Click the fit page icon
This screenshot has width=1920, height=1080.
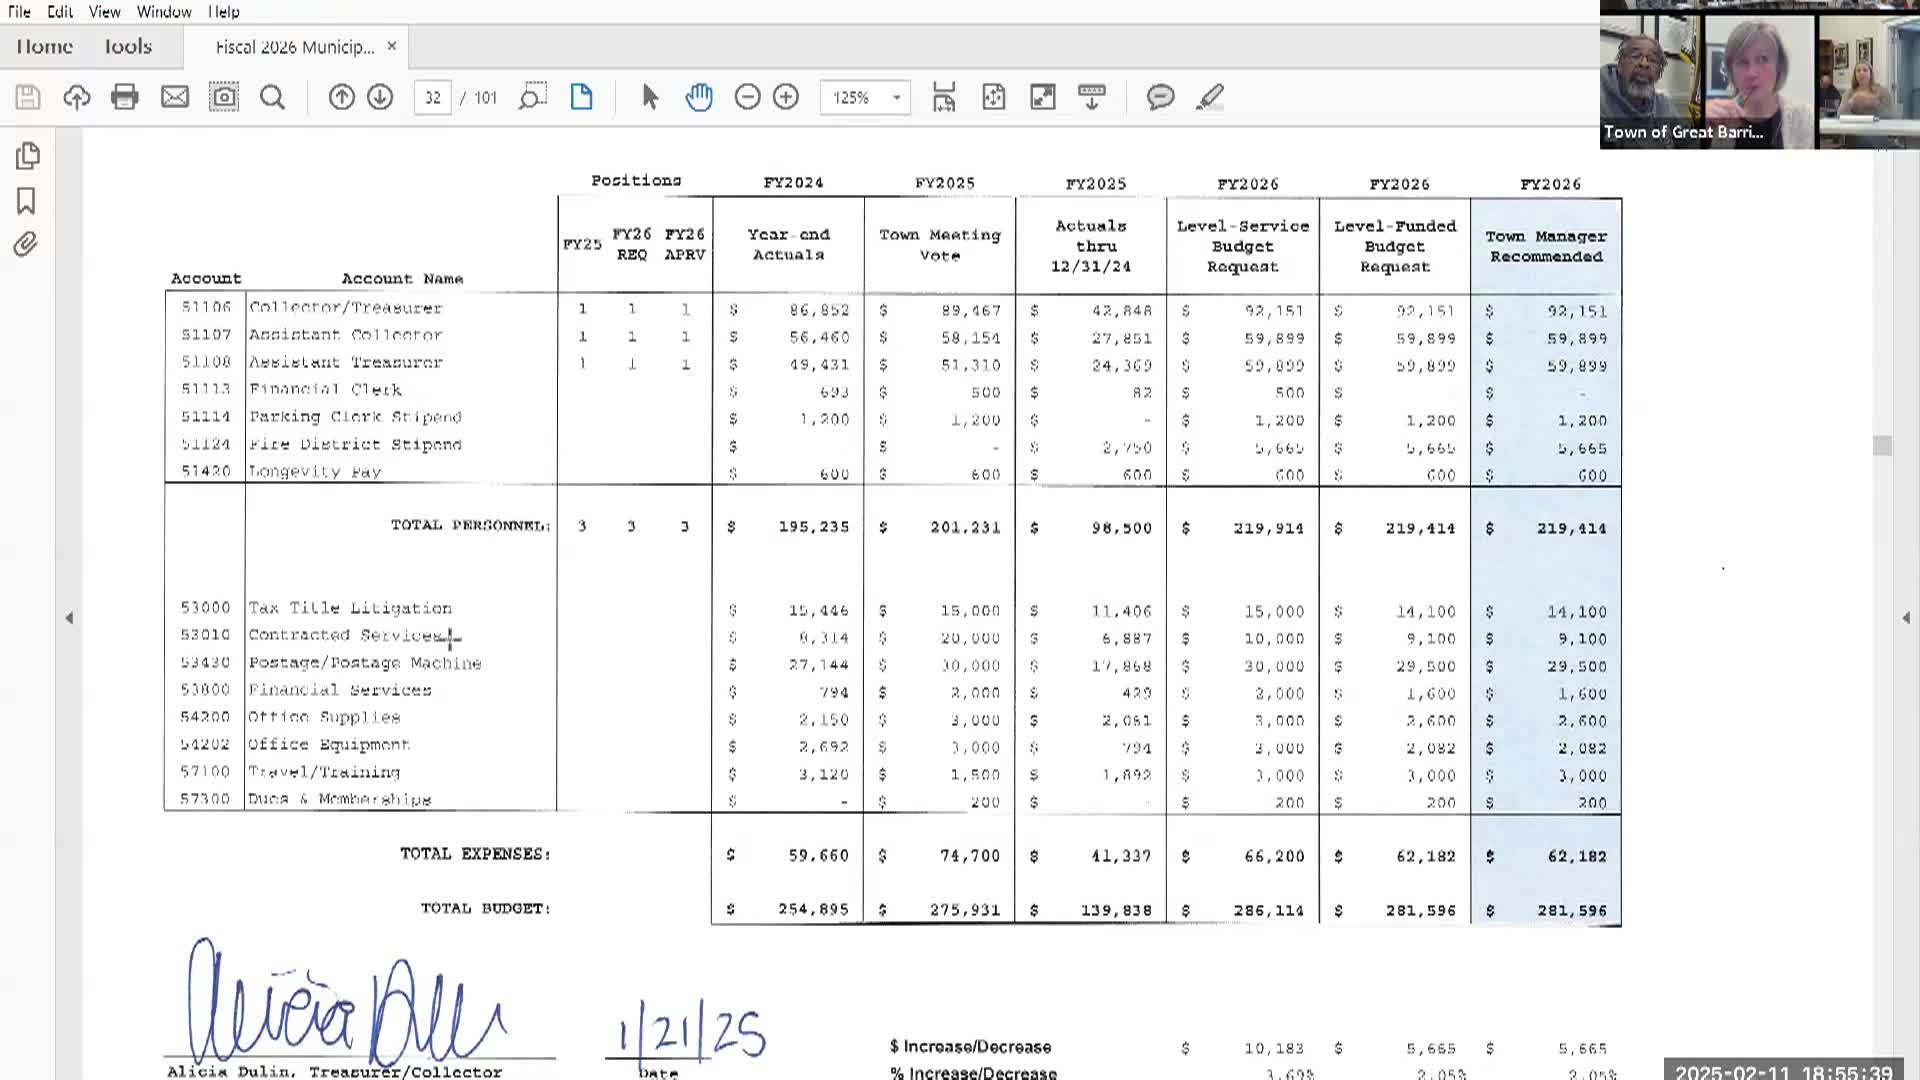point(994,97)
